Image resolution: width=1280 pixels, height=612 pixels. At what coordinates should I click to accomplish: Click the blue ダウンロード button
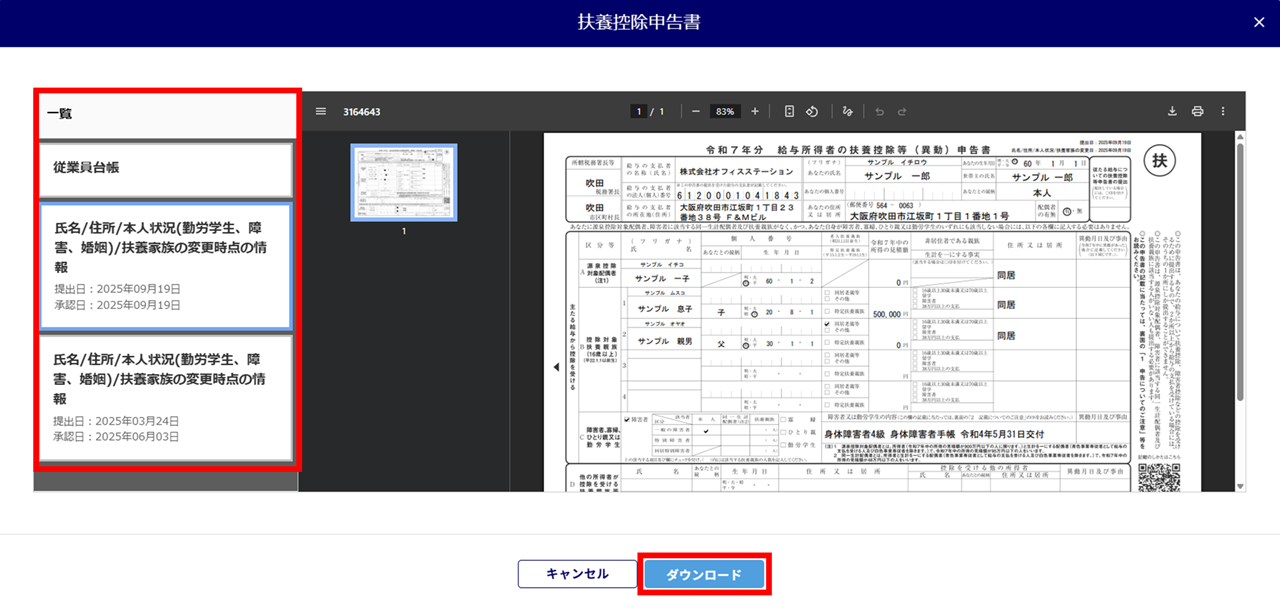[x=704, y=575]
